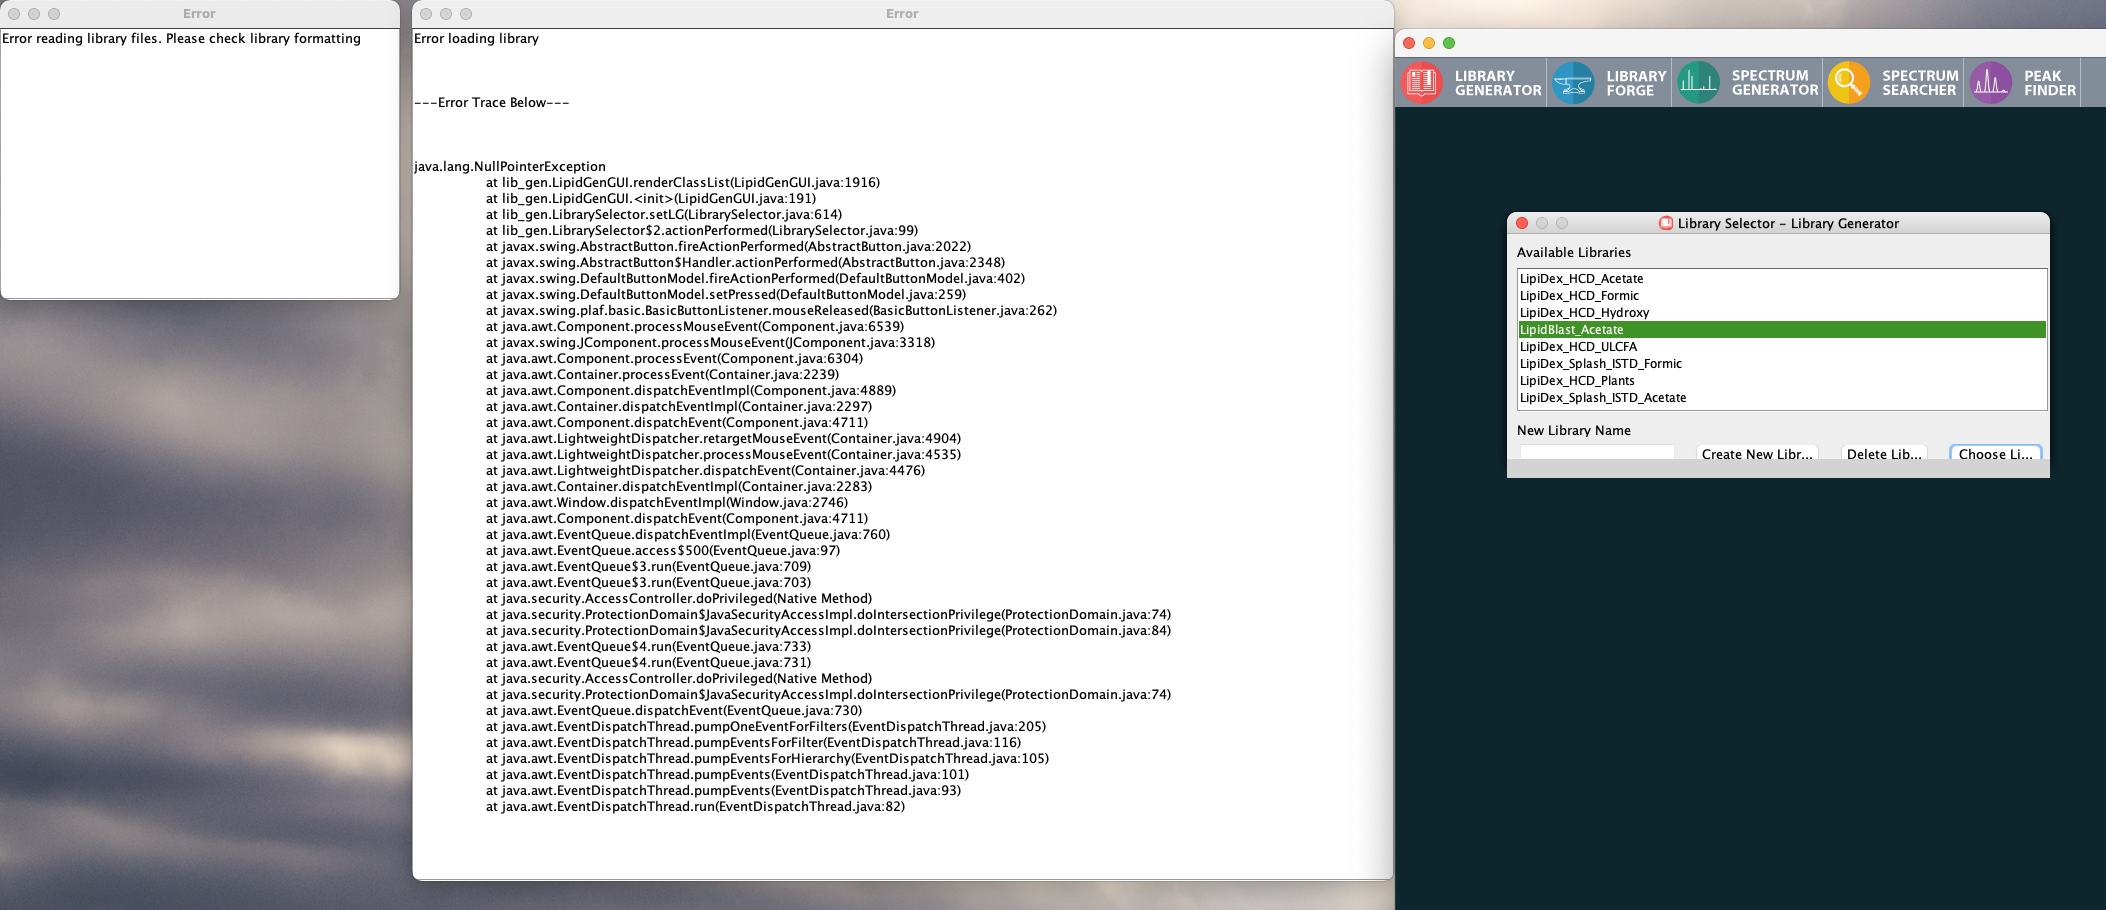This screenshot has width=2106, height=910.
Task: Click the Delete Library button
Action: [1883, 453]
